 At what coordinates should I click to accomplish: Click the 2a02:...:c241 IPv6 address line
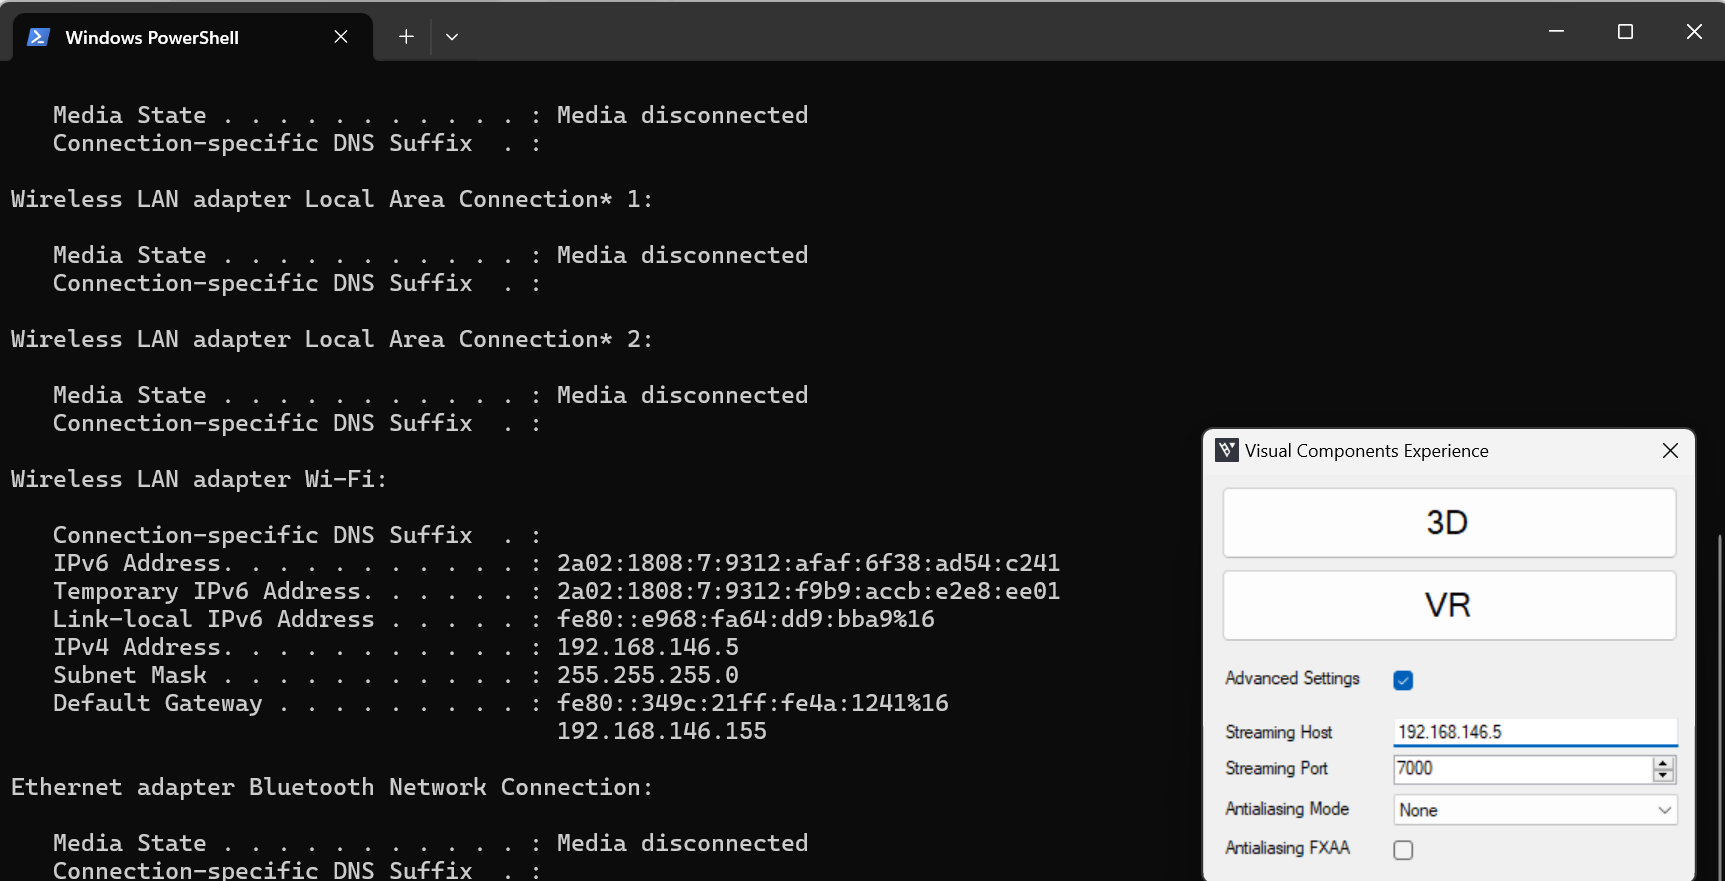(x=808, y=563)
